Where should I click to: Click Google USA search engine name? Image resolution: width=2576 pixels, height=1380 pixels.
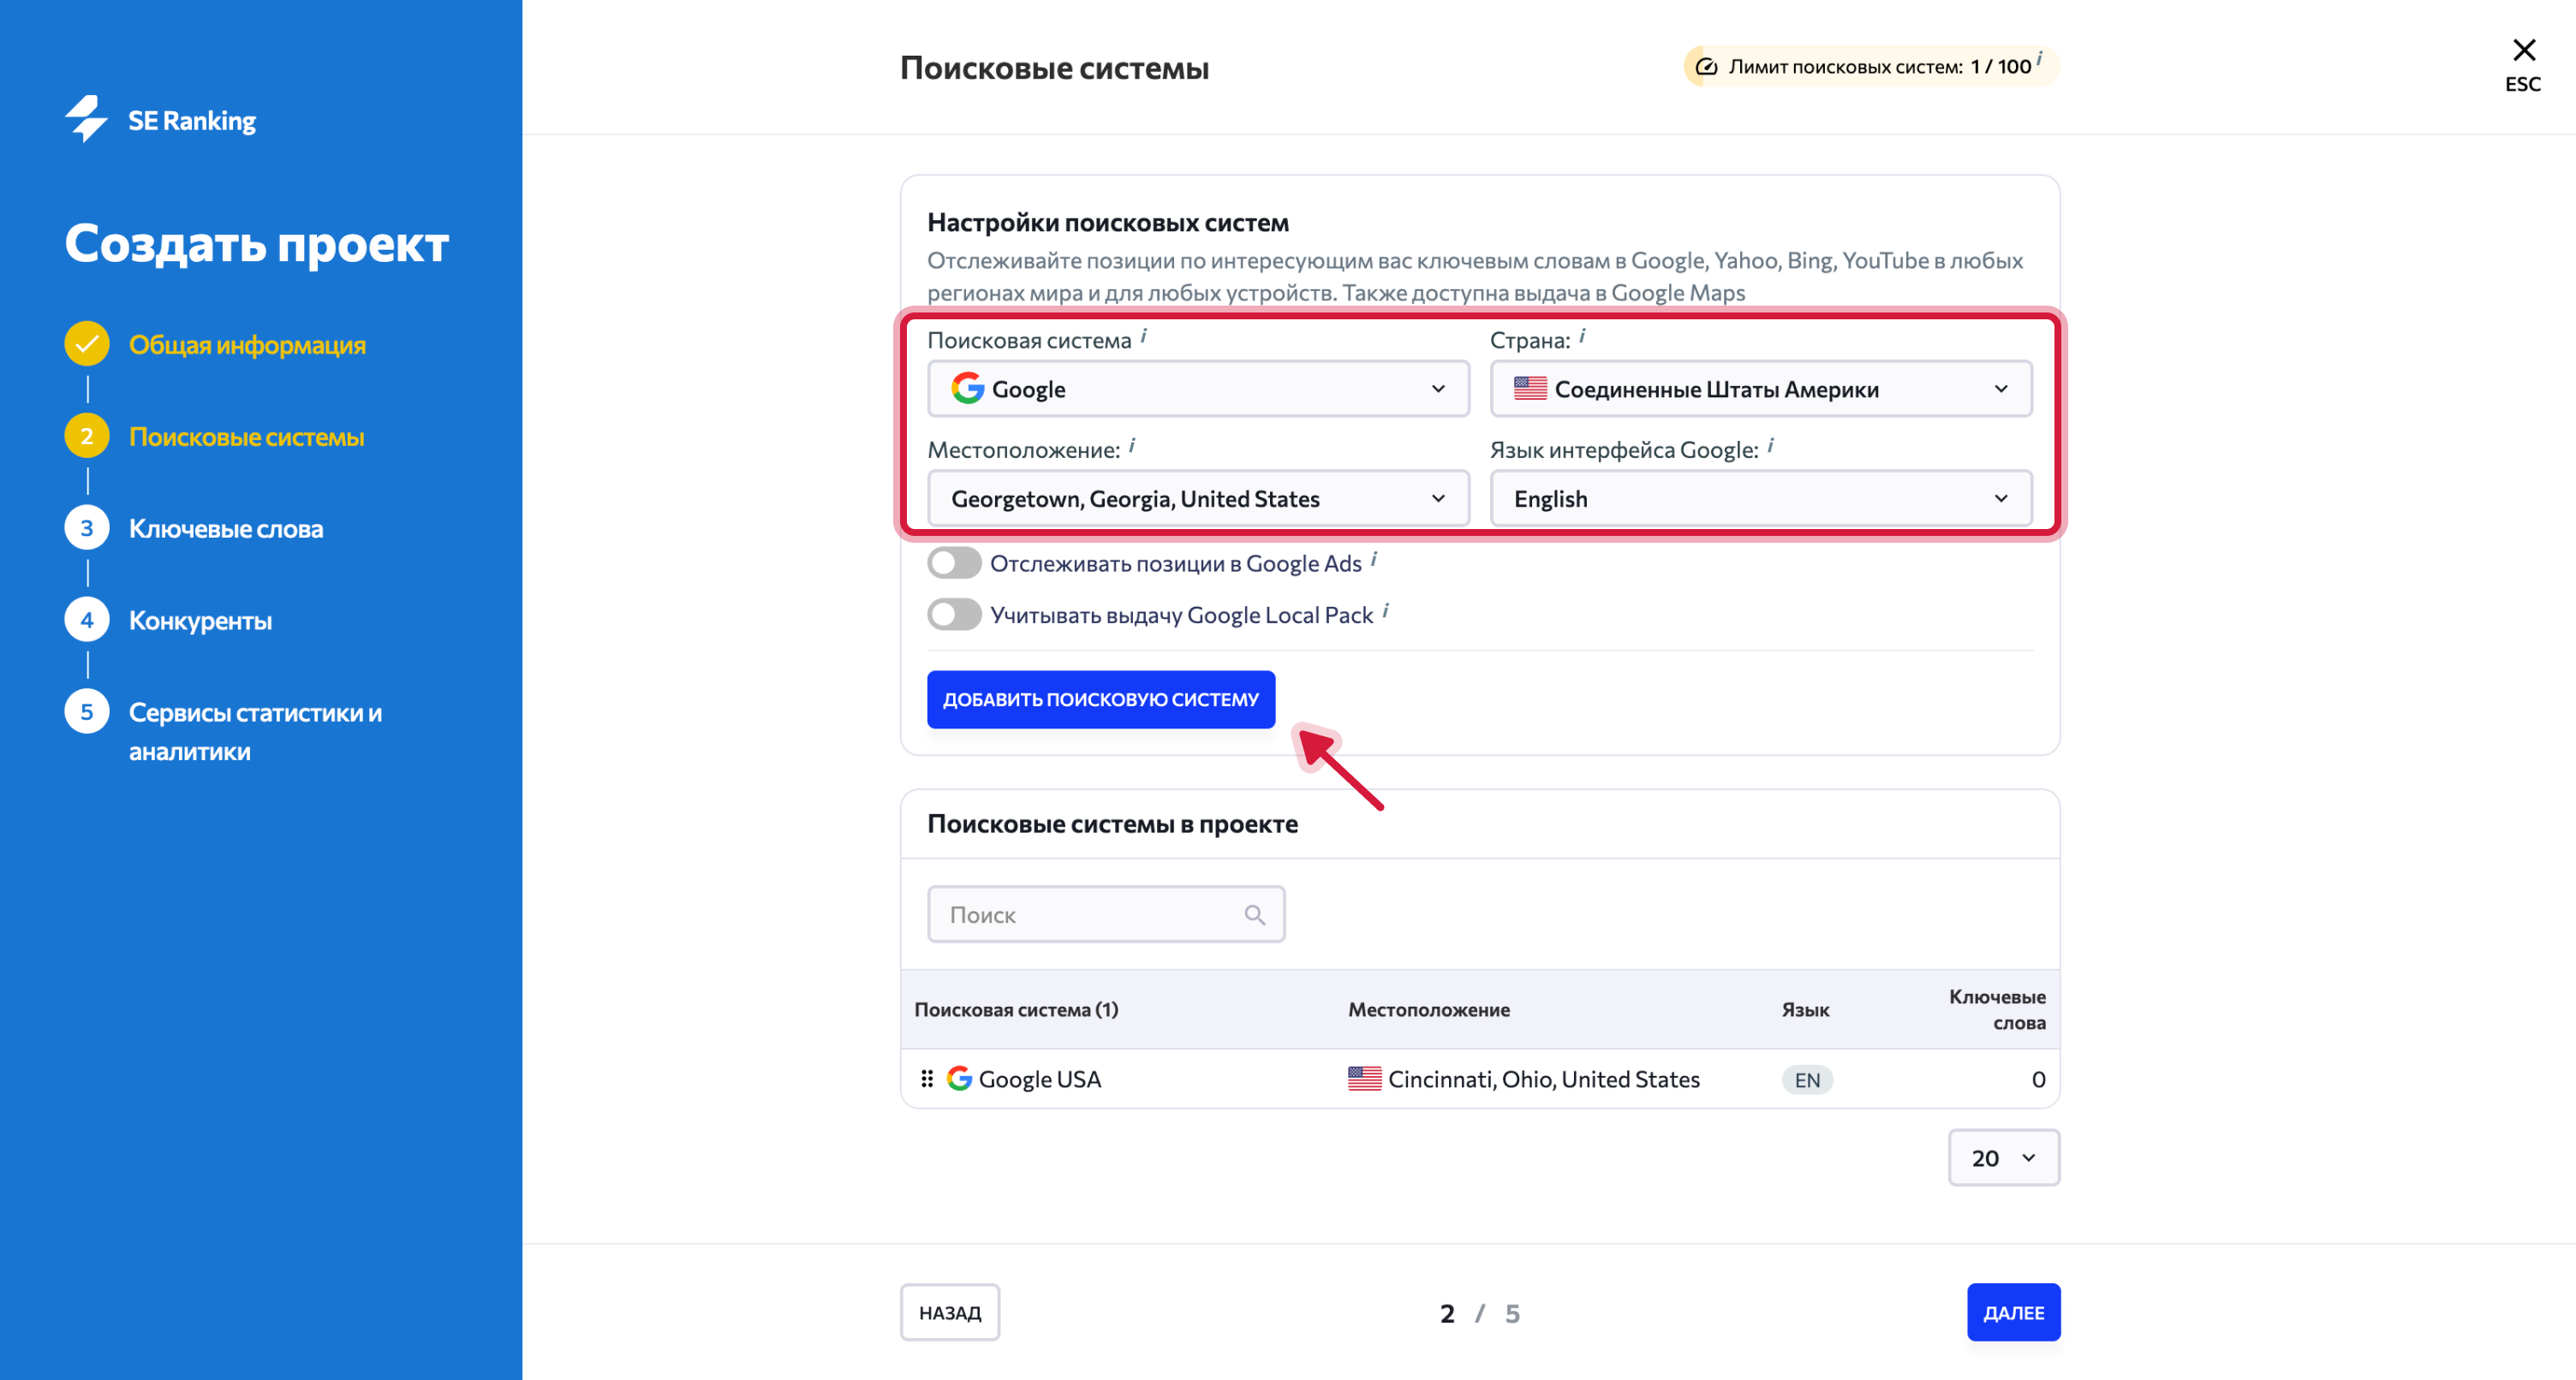[1039, 1079]
